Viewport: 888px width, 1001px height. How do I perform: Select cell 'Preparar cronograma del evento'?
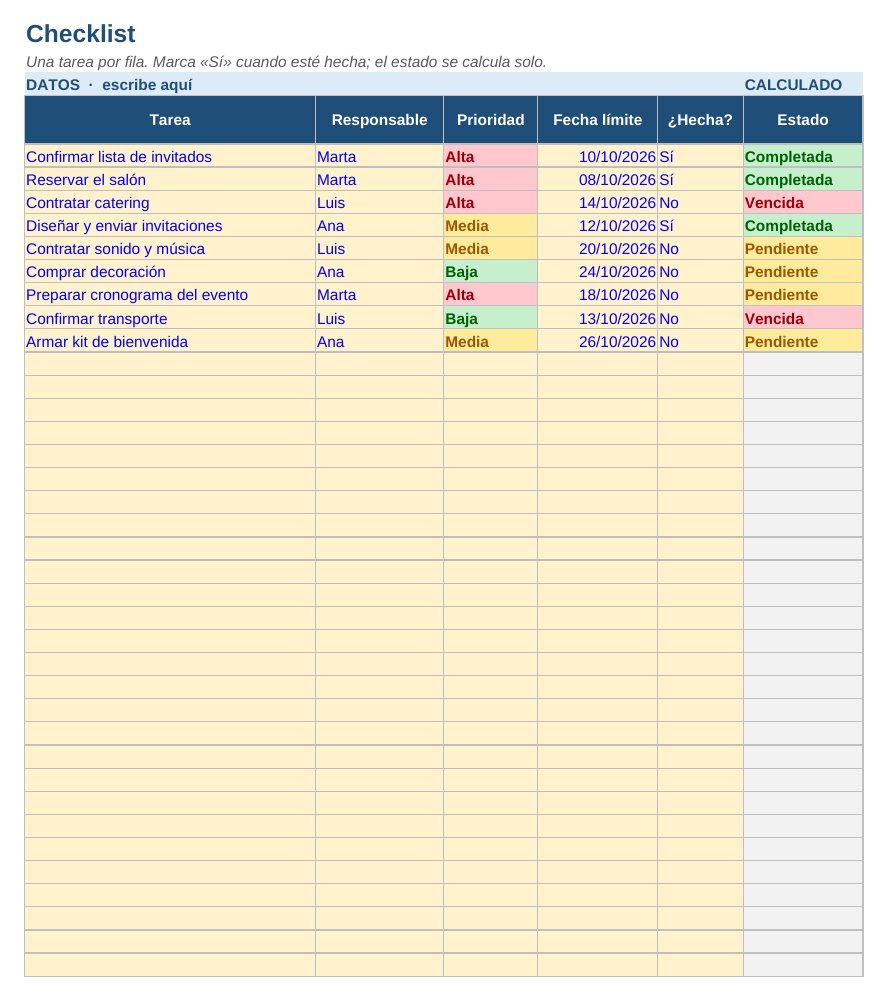click(170, 294)
